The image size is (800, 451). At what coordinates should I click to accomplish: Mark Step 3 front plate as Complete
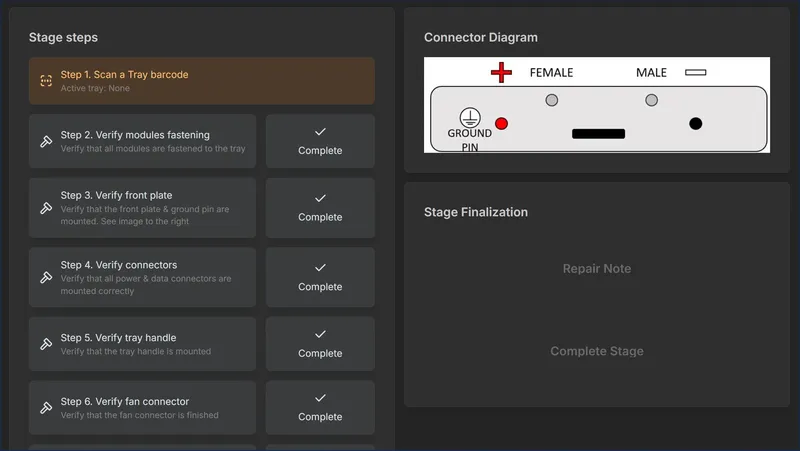pos(320,208)
